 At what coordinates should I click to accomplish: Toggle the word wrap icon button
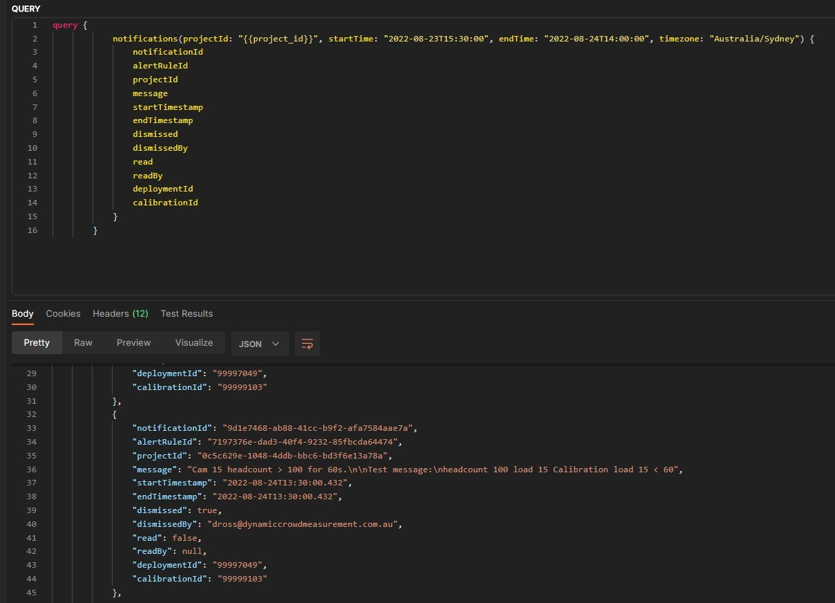[x=307, y=344]
